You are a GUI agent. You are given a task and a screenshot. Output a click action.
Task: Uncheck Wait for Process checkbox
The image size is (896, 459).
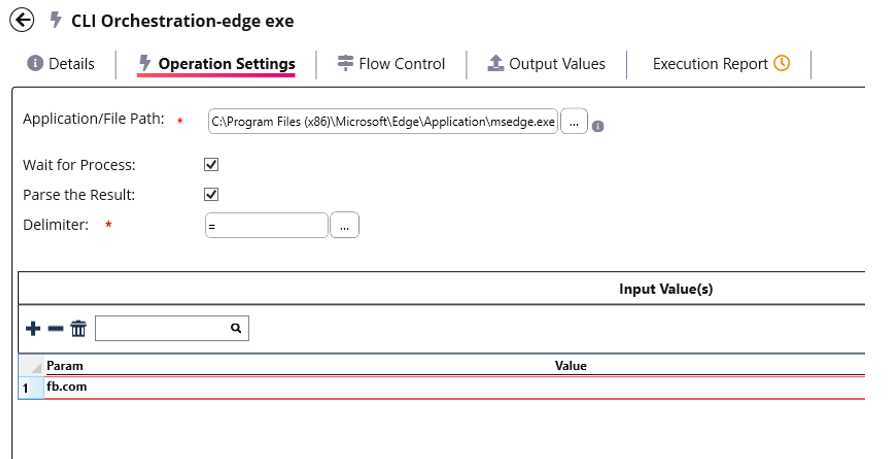(x=211, y=165)
